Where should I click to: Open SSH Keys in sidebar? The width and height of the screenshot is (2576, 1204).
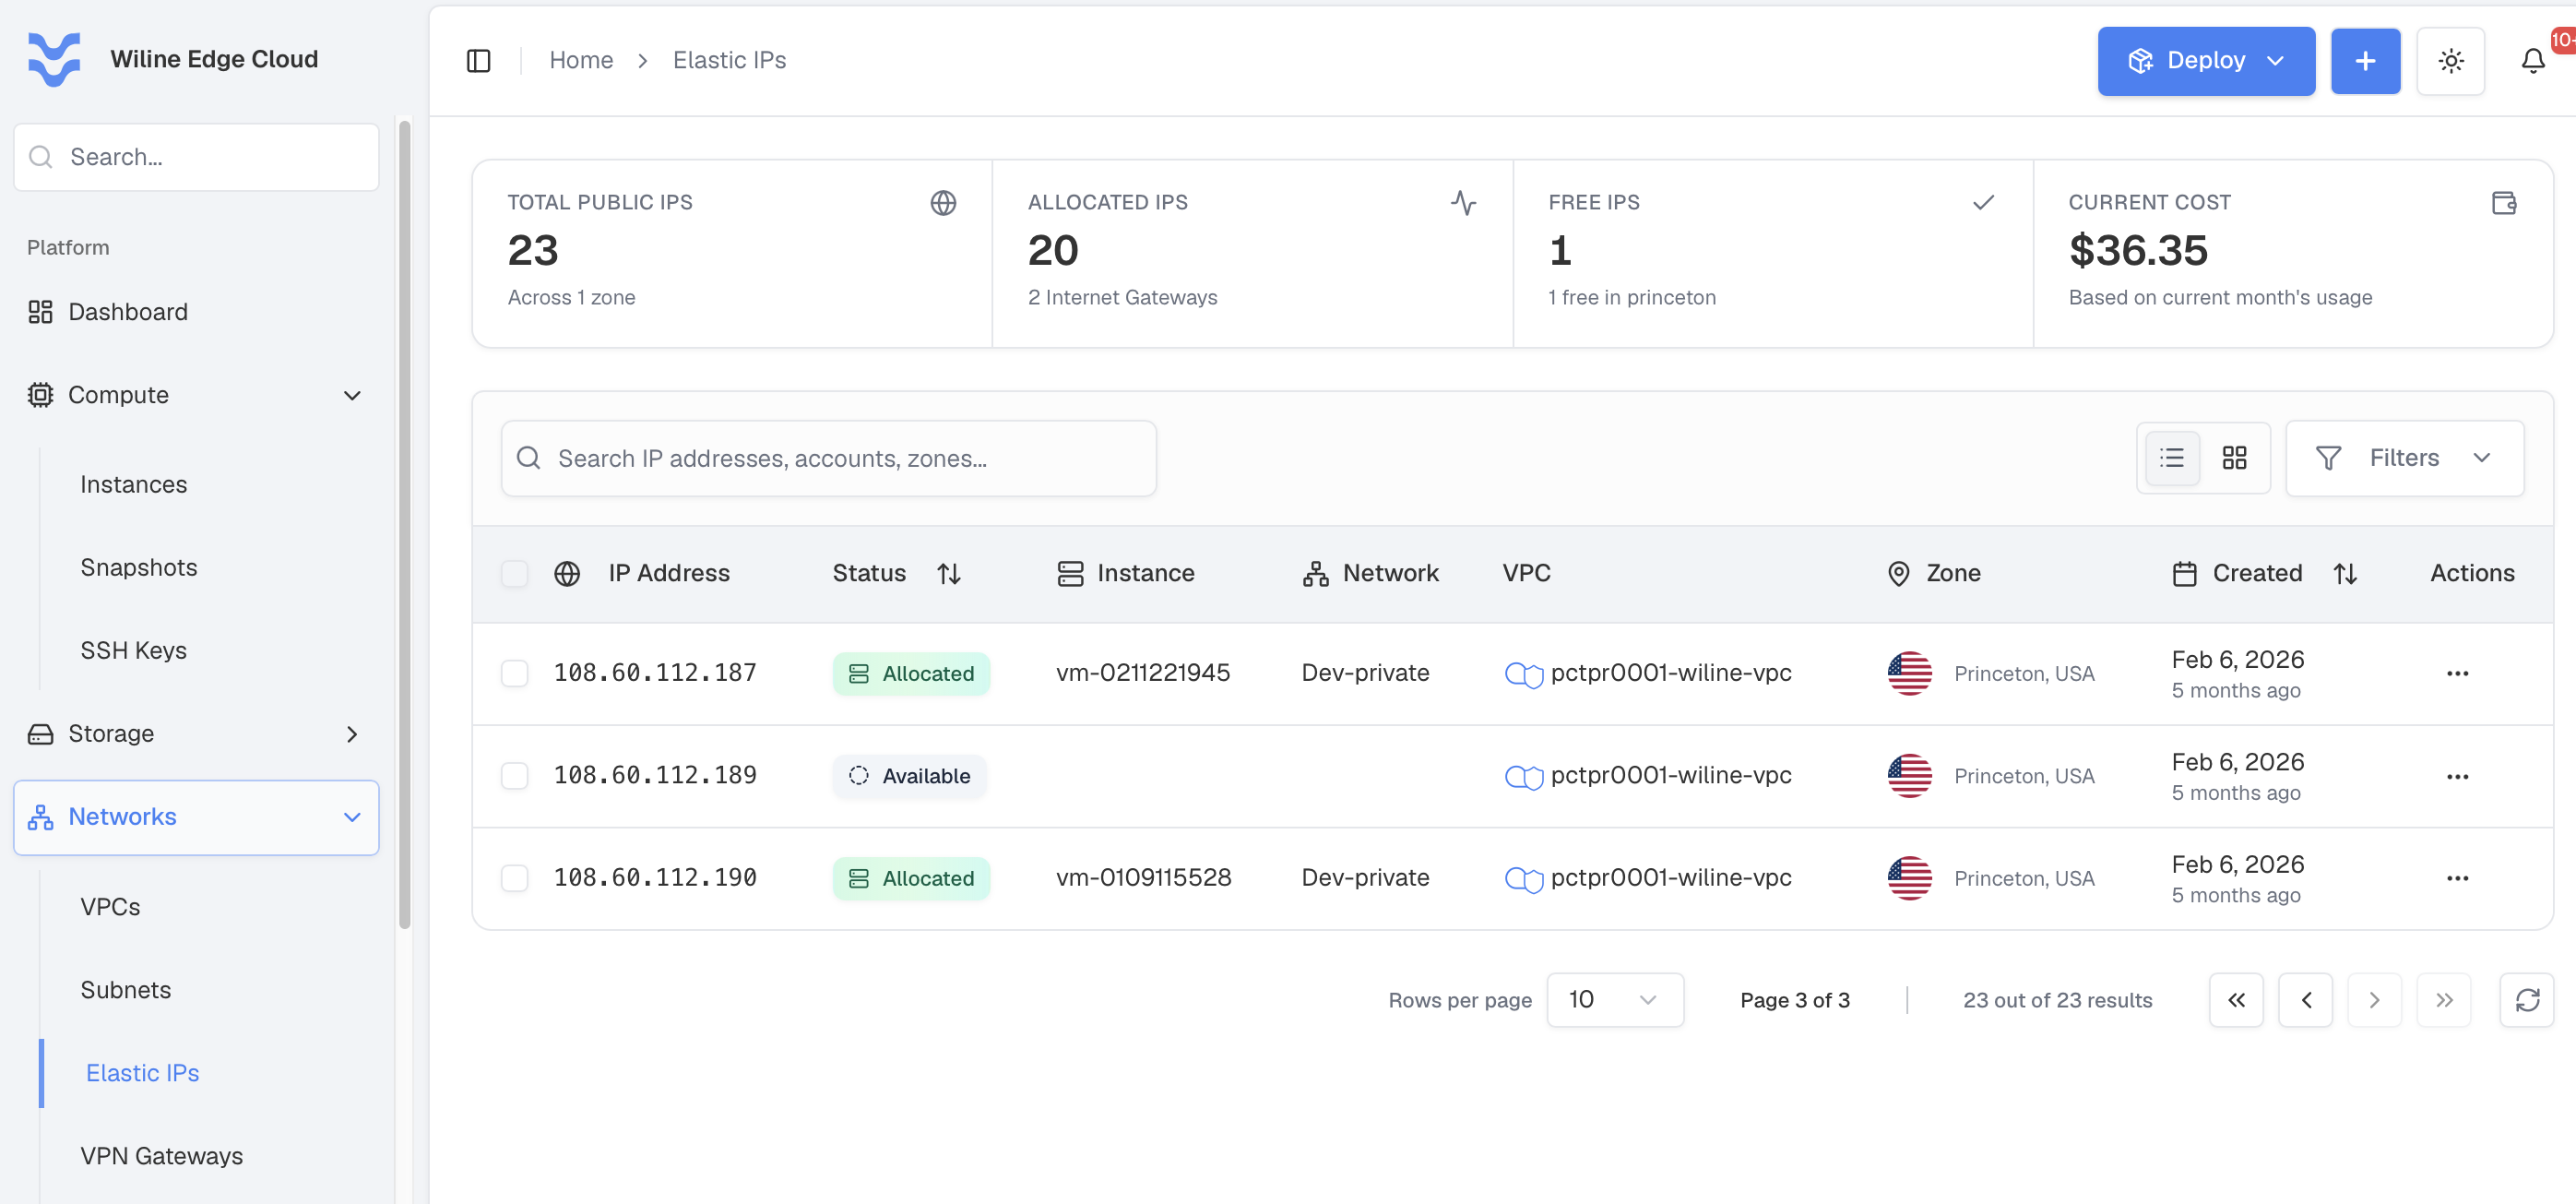pyautogui.click(x=133, y=651)
